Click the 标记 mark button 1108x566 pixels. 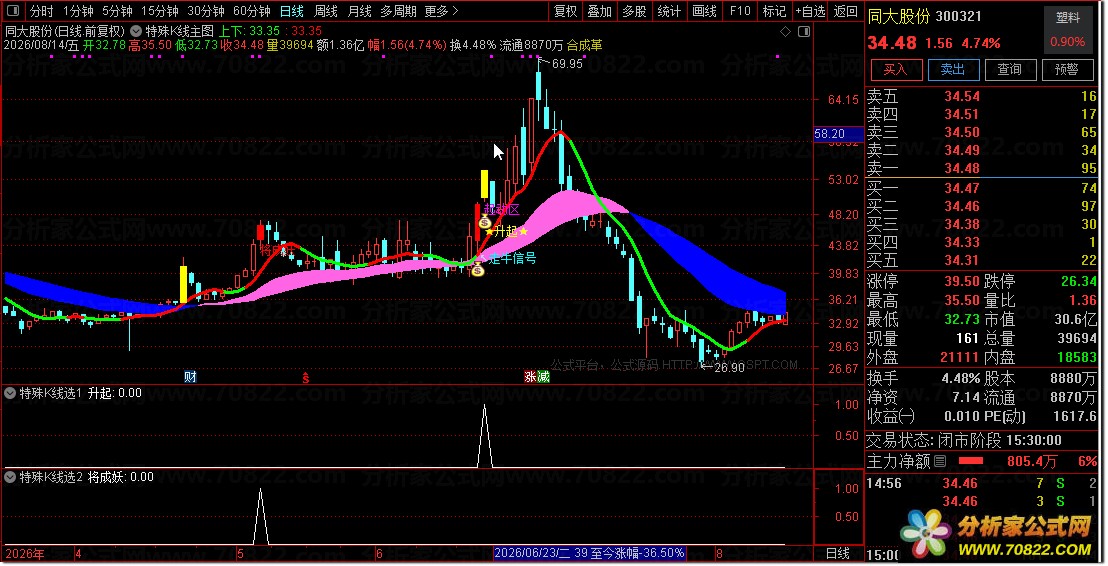(x=774, y=11)
